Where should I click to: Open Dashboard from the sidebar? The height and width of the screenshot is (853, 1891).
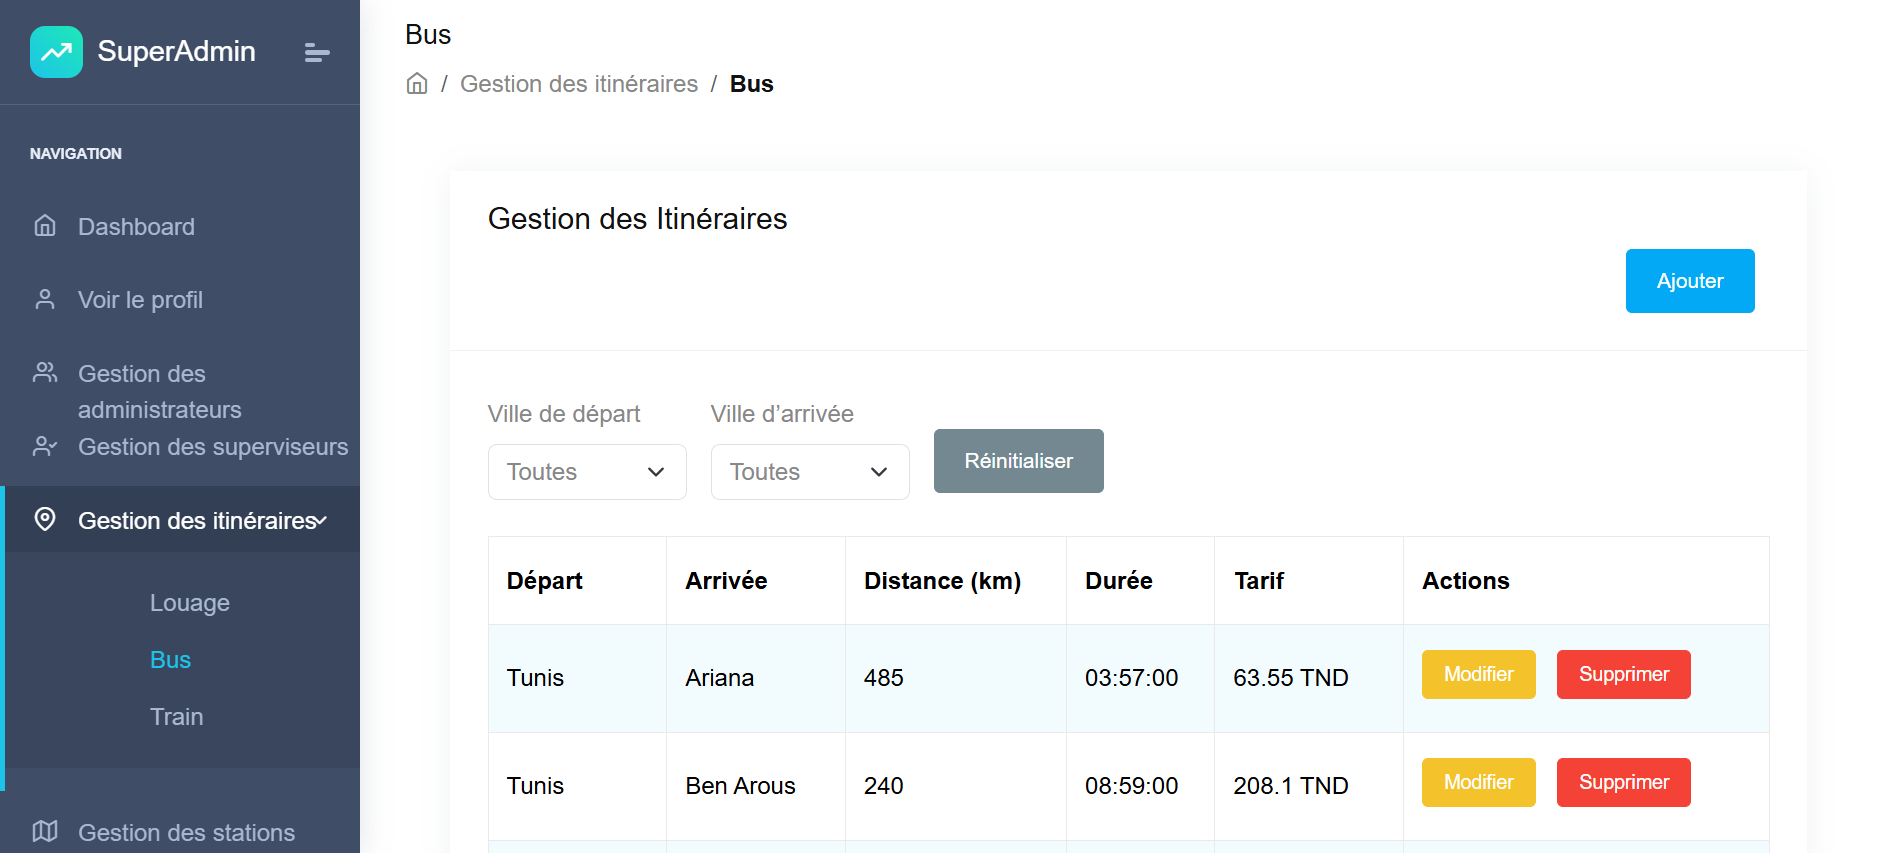pos(136,227)
